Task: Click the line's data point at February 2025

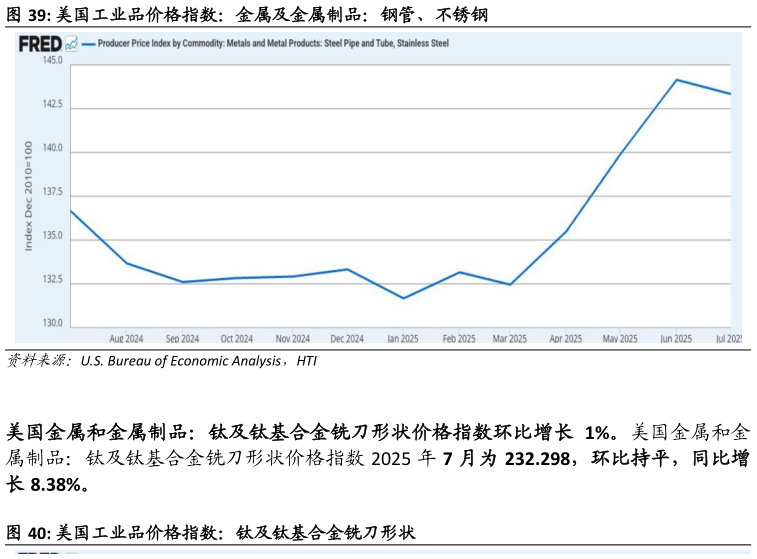Action: 458,272
